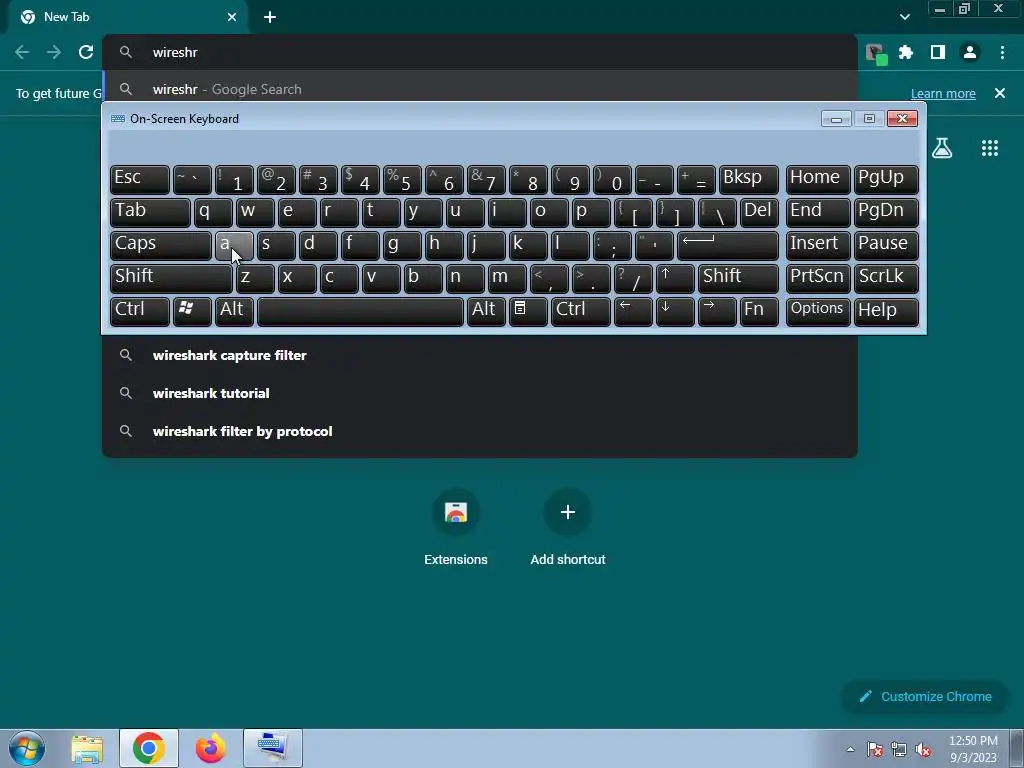The image size is (1024, 768).
Task: Open Firefox from the taskbar
Action: pyautogui.click(x=210, y=748)
